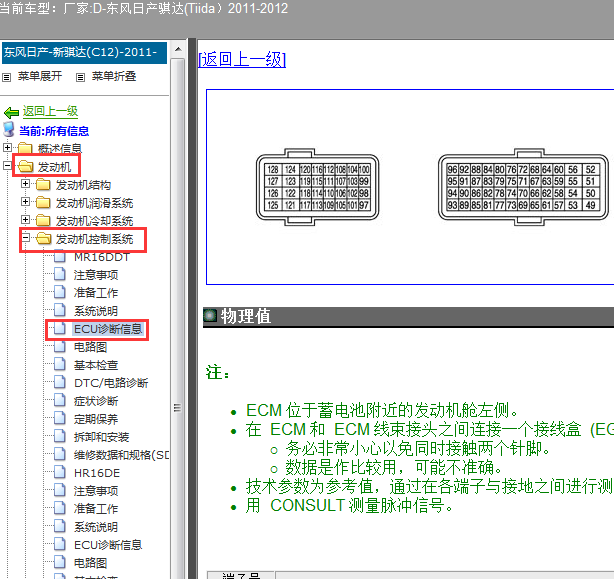The width and height of the screenshot is (614, 579).
Task: Click the 发动机控制系统 open folder icon
Action: (43, 238)
